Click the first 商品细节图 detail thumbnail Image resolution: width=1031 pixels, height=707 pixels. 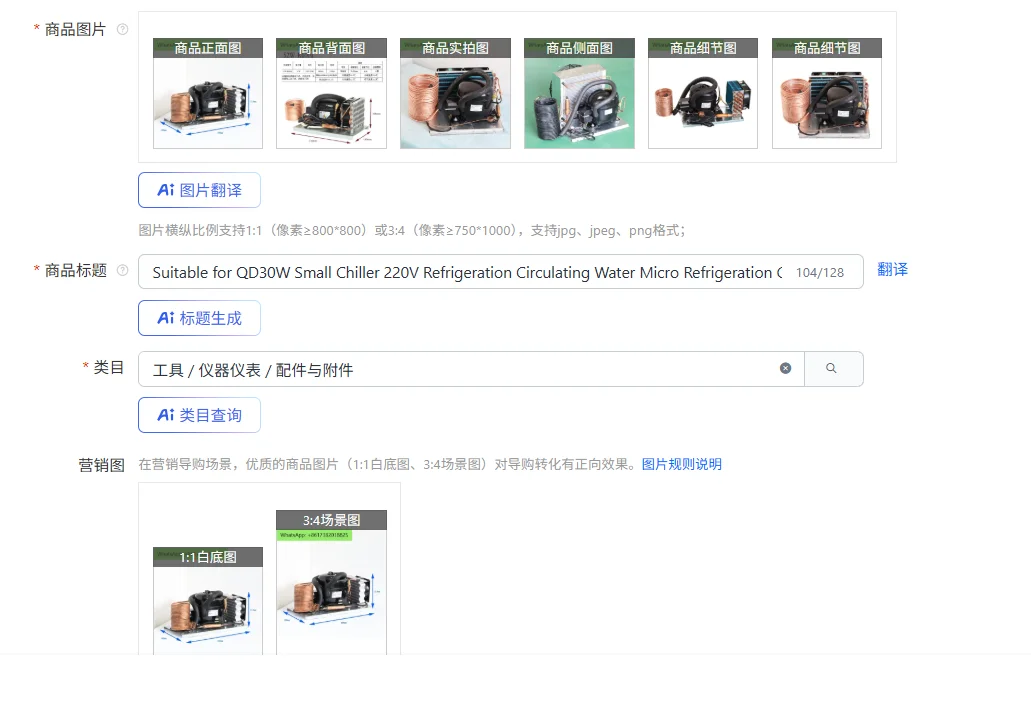(x=703, y=92)
